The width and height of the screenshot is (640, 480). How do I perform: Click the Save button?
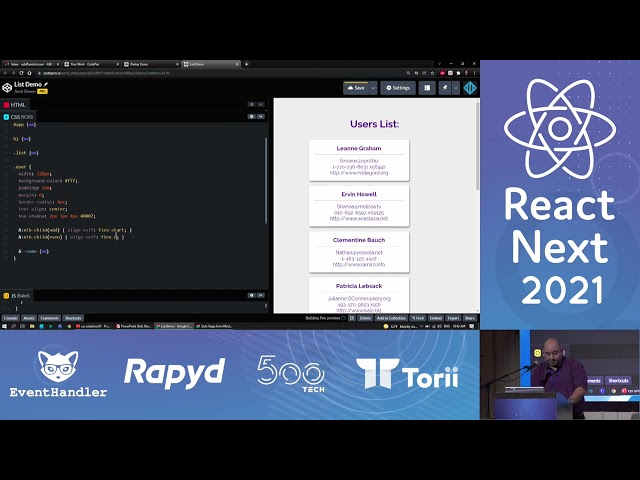356,88
